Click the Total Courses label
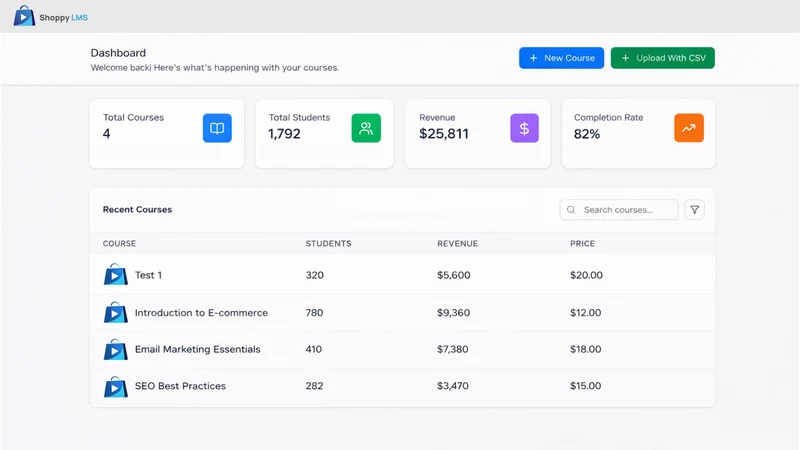This screenshot has width=800, height=450. pyautogui.click(x=134, y=117)
